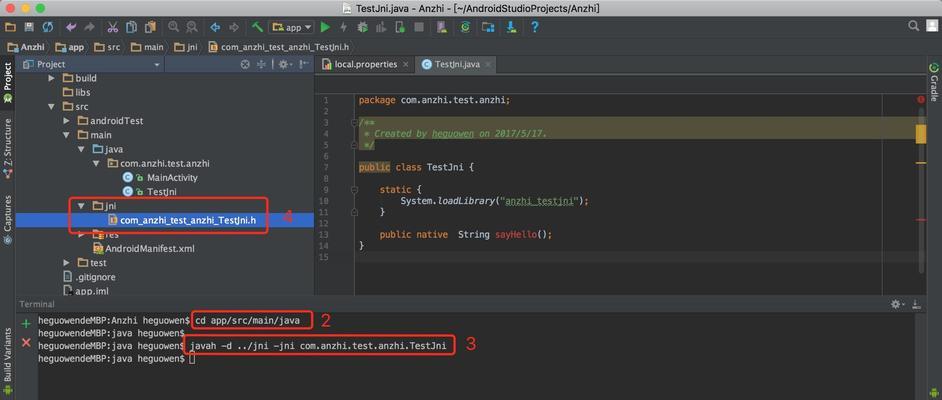Click the Copy icon in toolbar

[131, 27]
